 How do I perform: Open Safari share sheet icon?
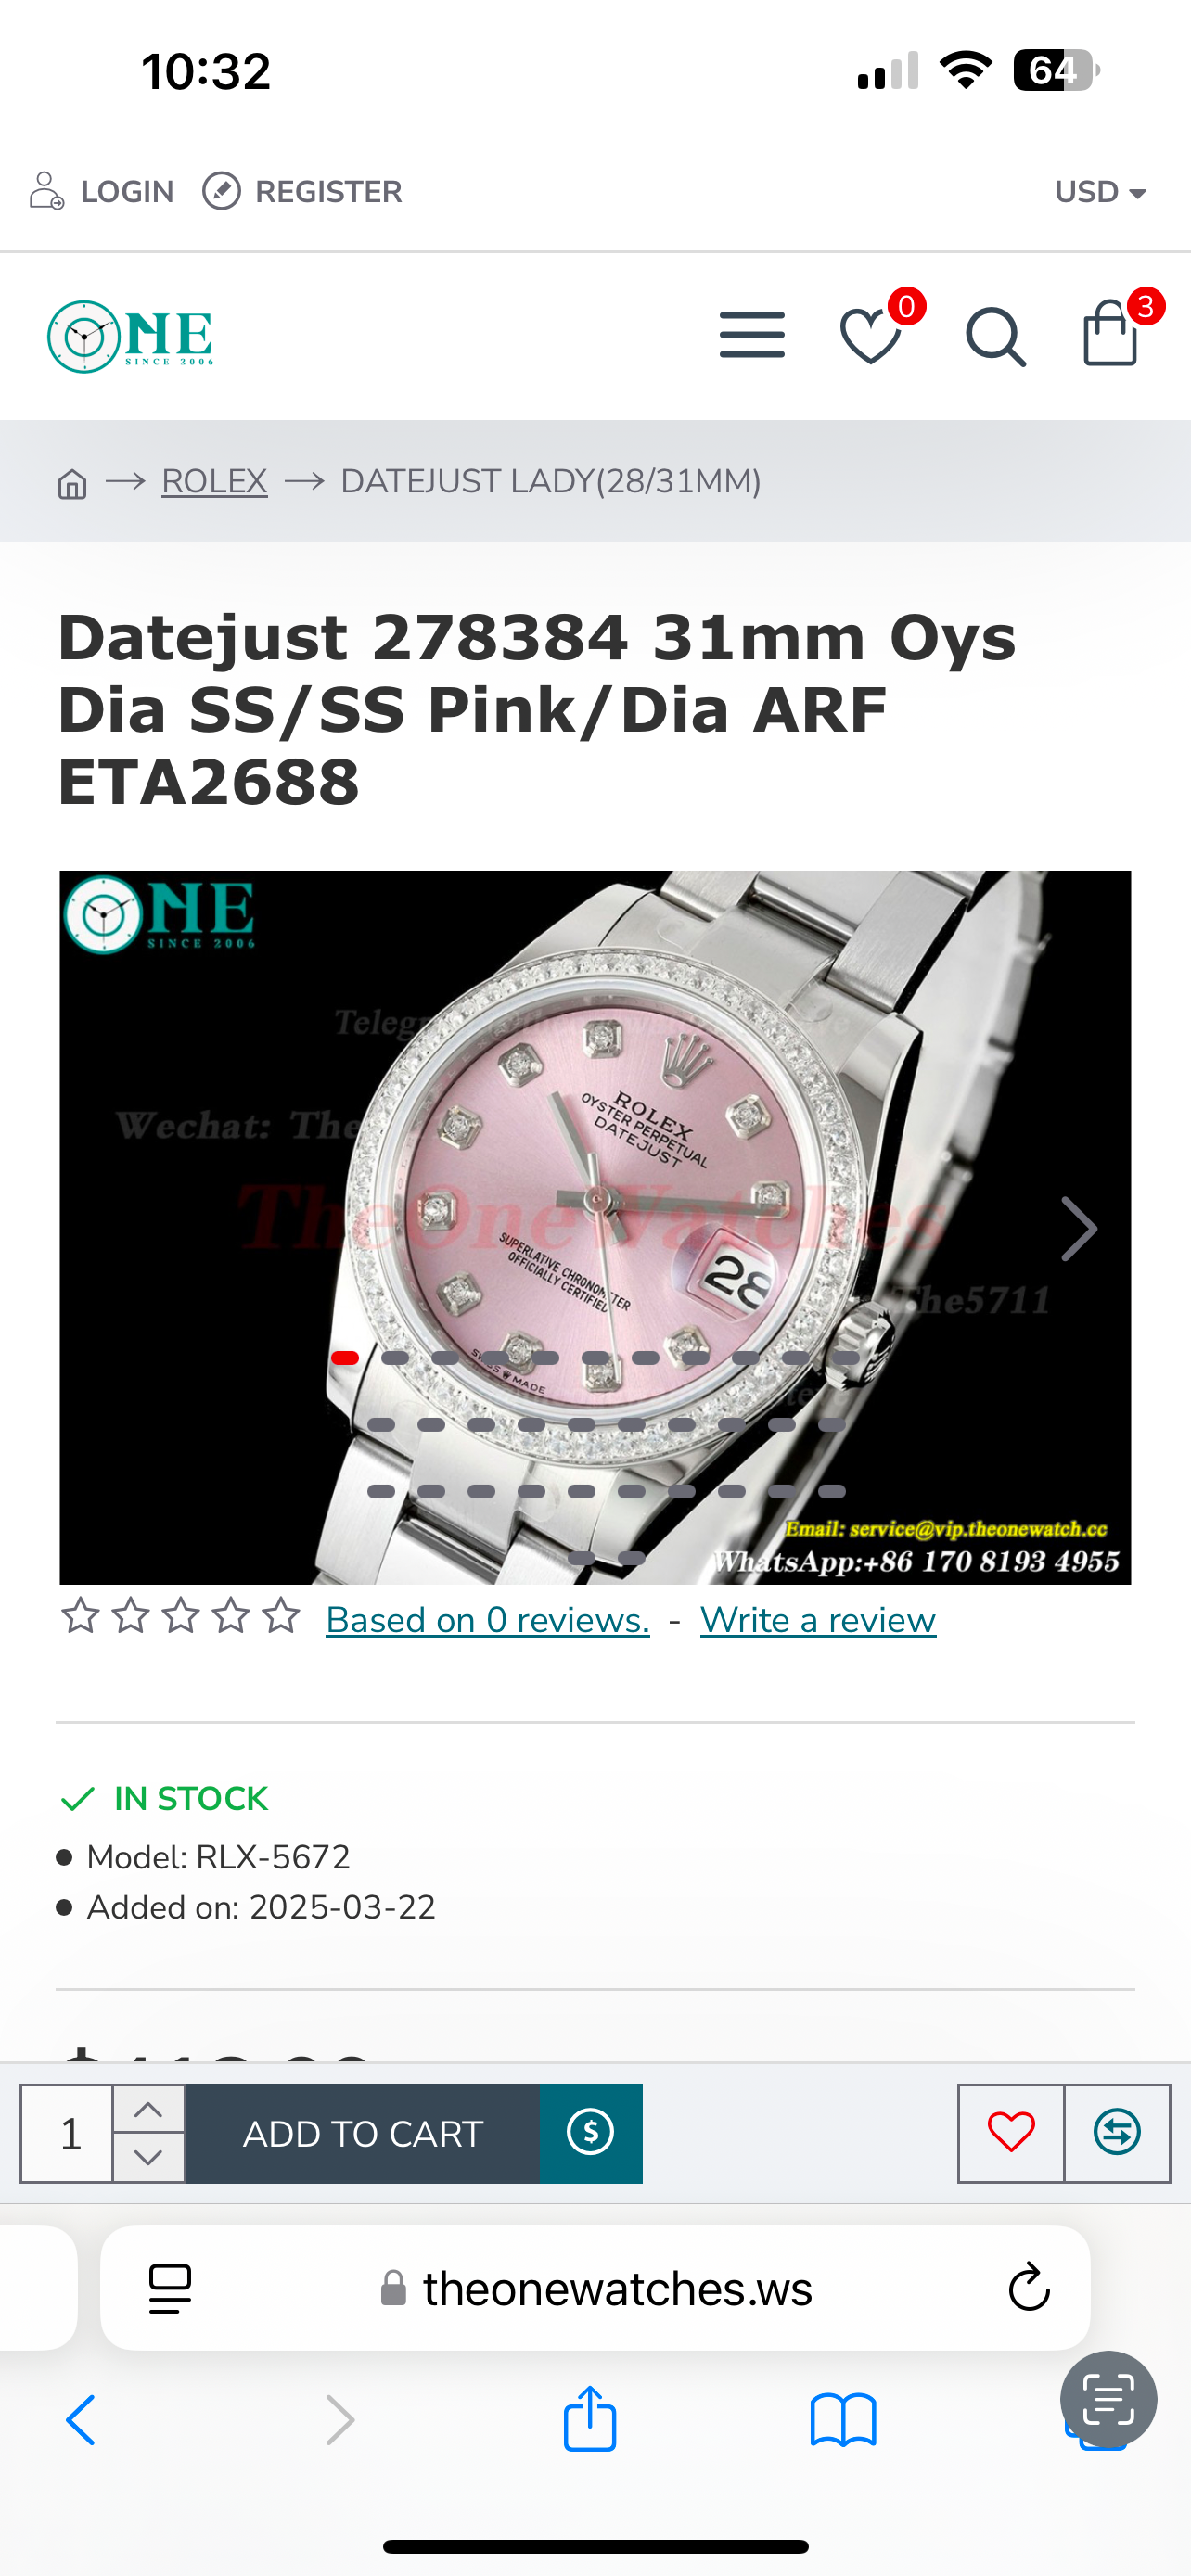(590, 2419)
